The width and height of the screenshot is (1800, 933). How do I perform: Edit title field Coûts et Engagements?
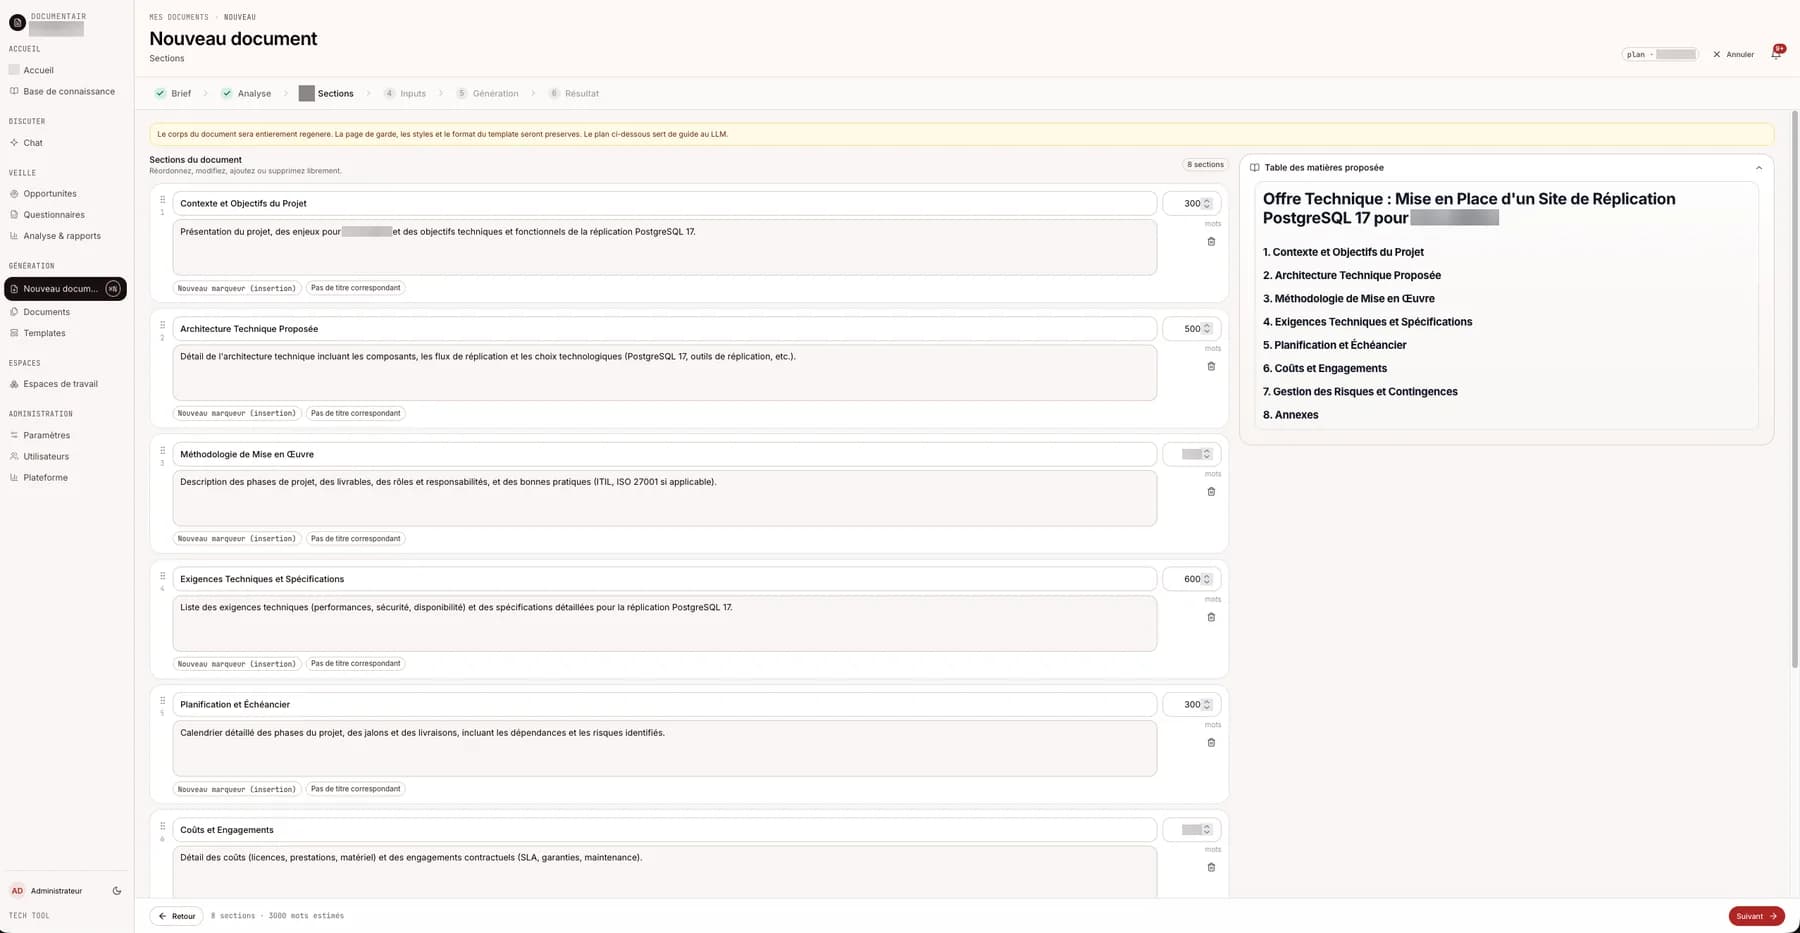point(664,829)
